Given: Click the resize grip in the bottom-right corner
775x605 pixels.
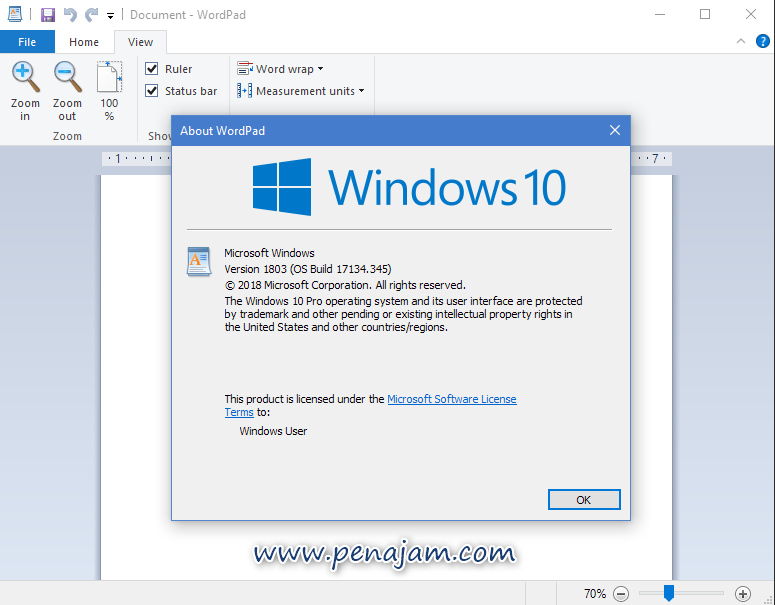Looking at the screenshot, I should [769, 599].
